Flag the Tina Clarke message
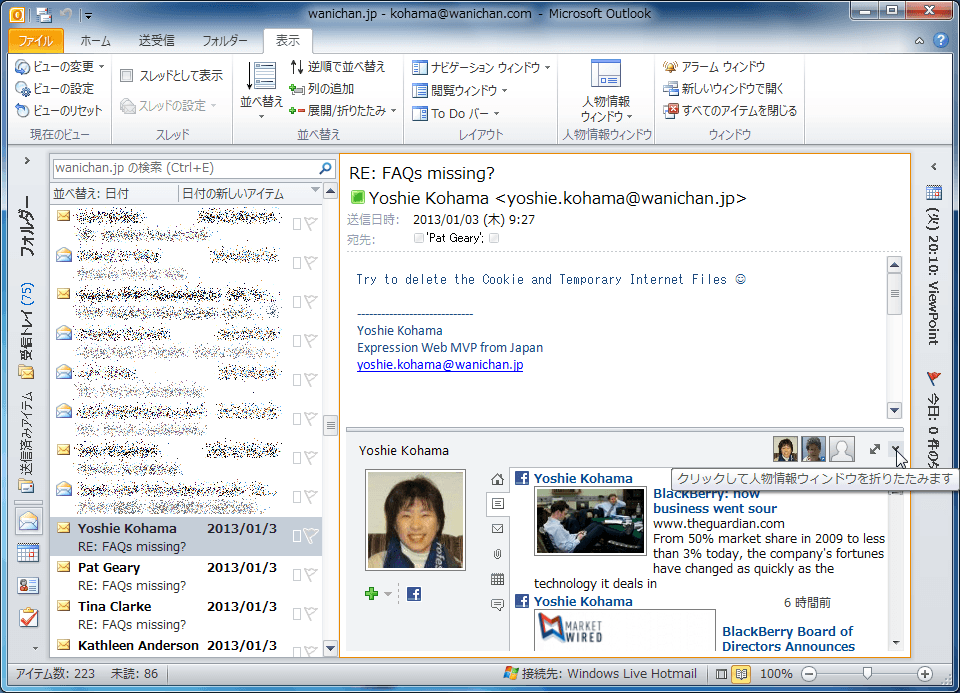The height and width of the screenshot is (693, 960). (311, 614)
